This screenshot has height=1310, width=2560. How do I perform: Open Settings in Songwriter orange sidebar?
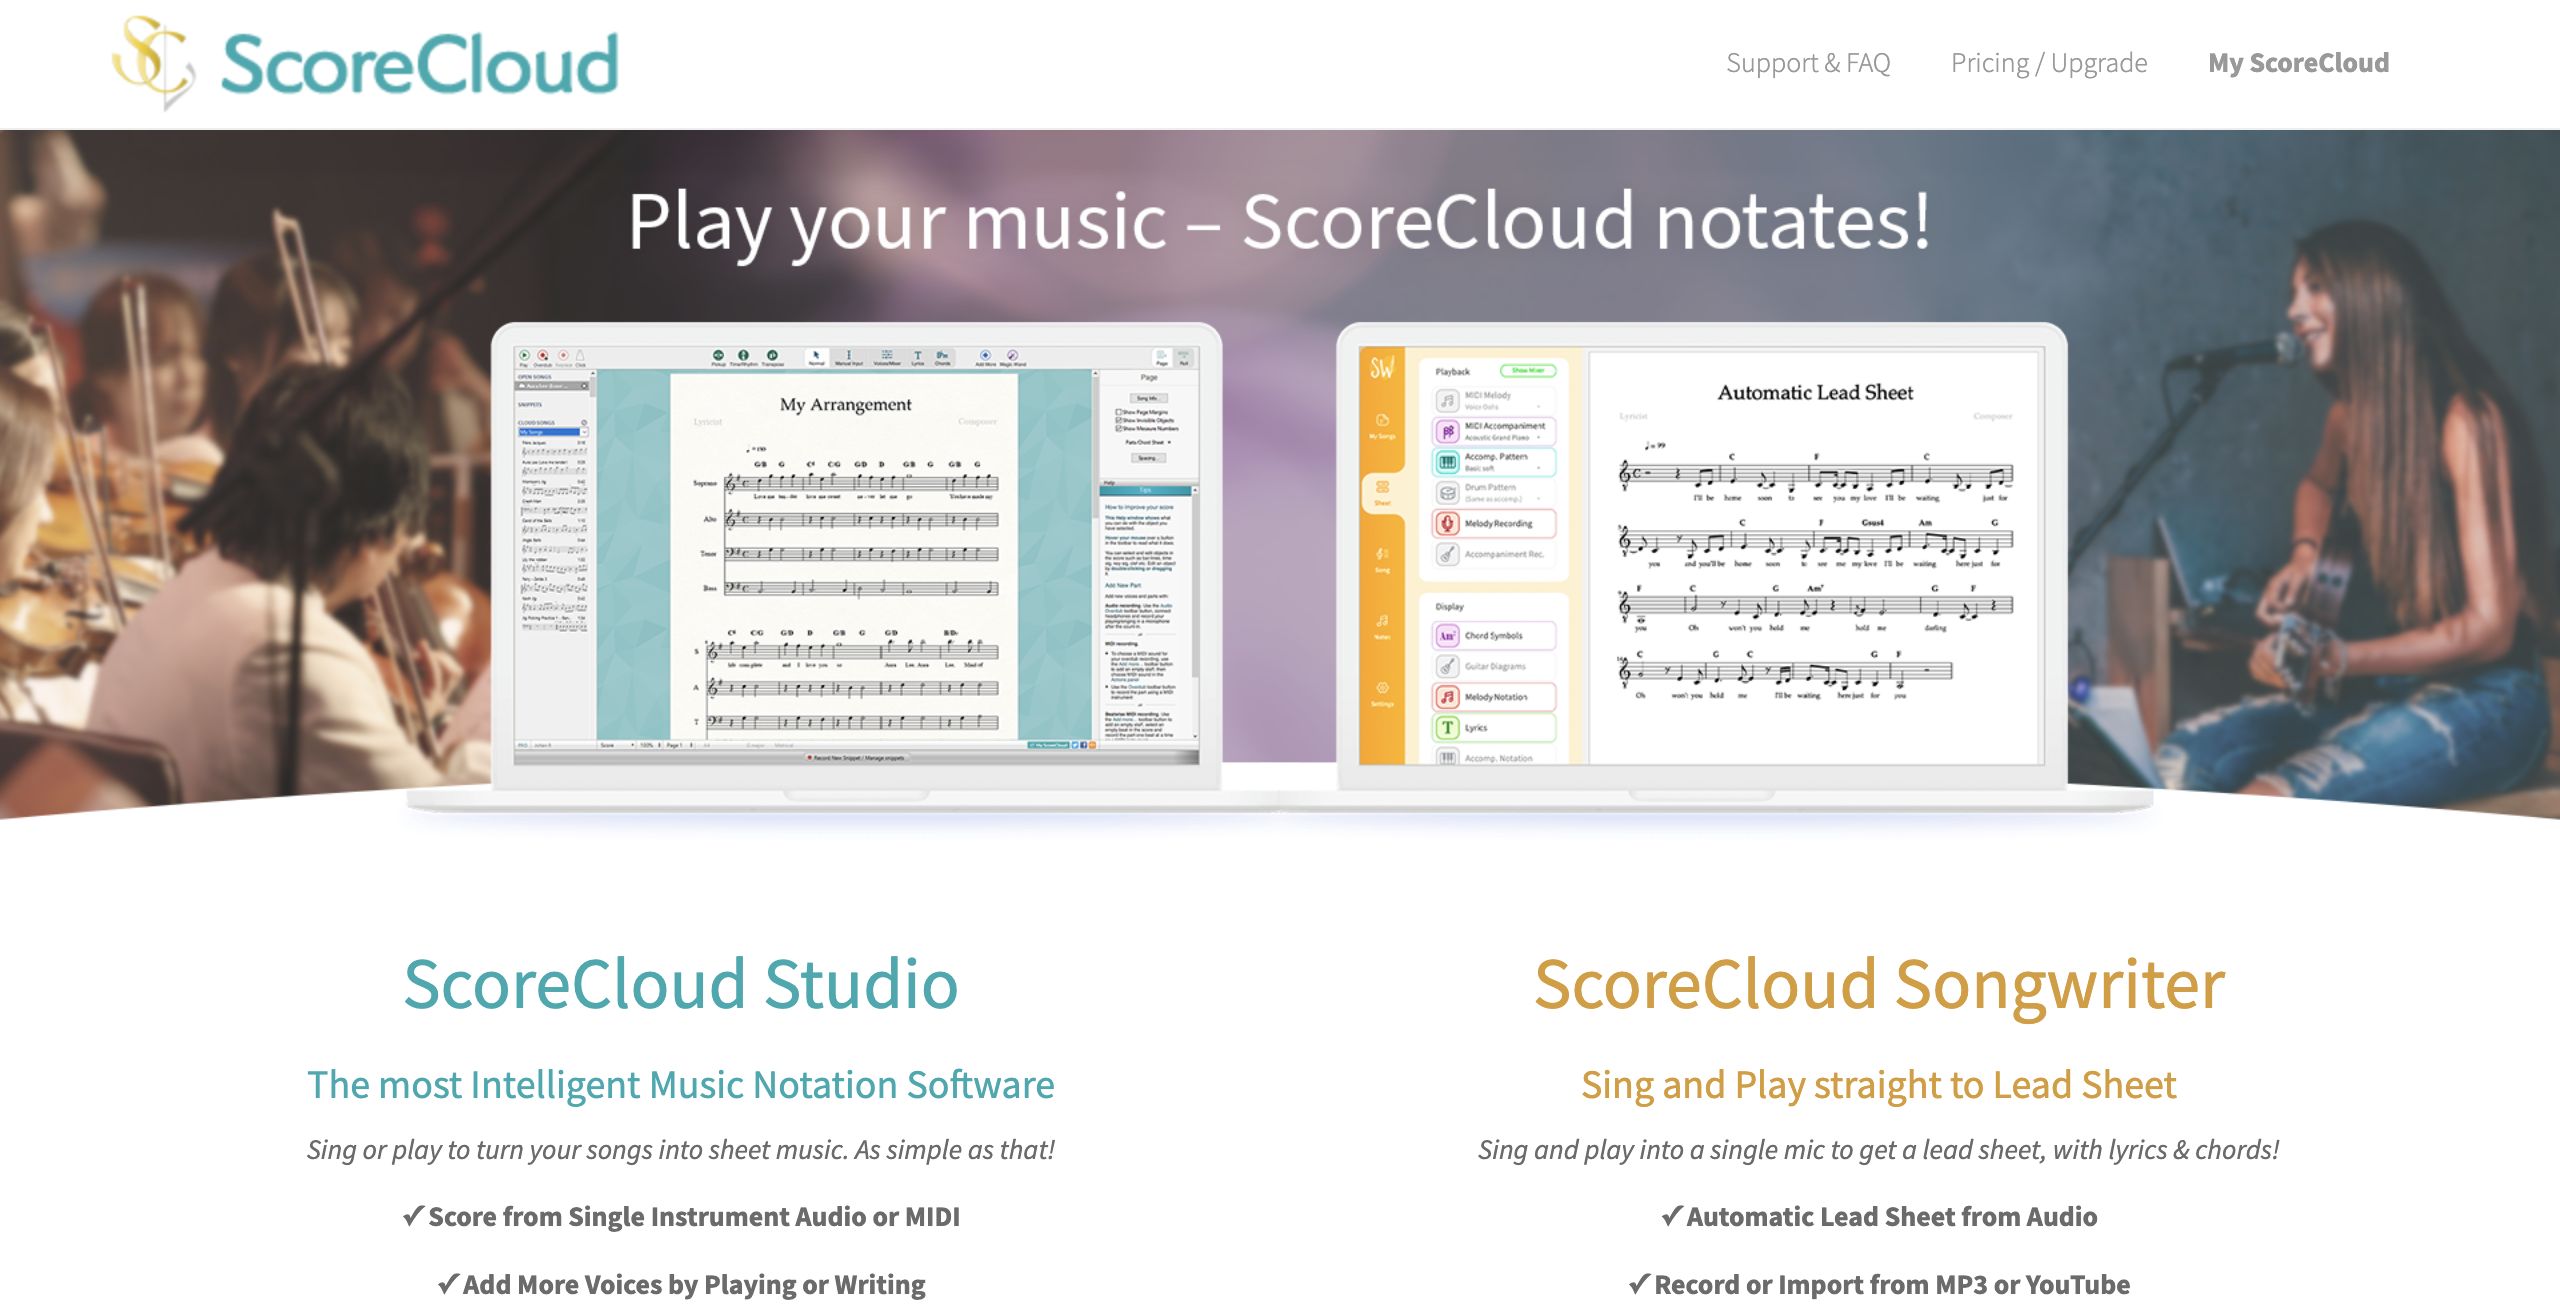click(x=1382, y=695)
